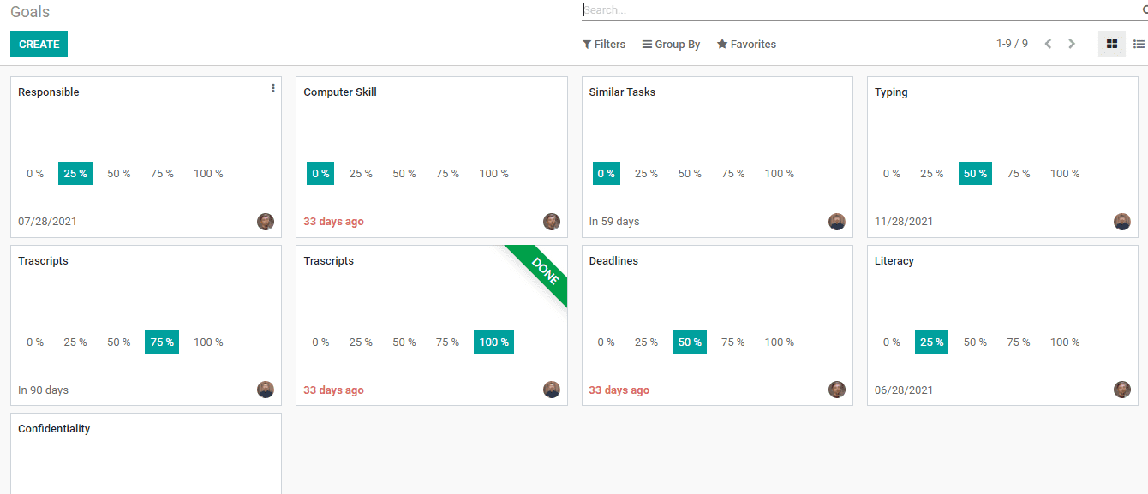Switch to Kanban view icon
The height and width of the screenshot is (494, 1148).
pos(1111,44)
